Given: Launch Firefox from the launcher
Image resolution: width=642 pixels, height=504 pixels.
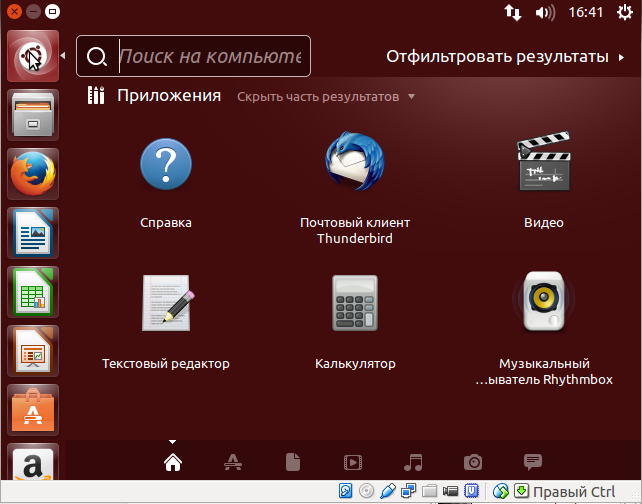Looking at the screenshot, I should (33, 174).
